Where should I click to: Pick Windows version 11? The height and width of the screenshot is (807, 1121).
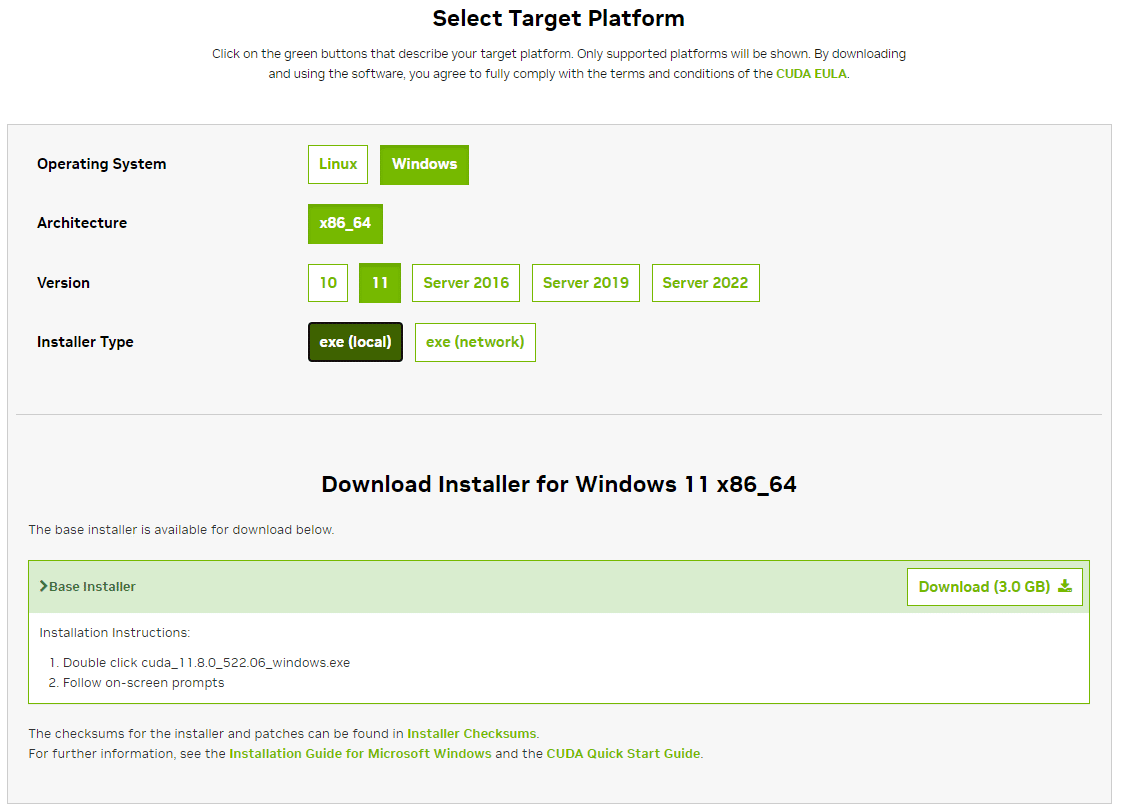(380, 283)
